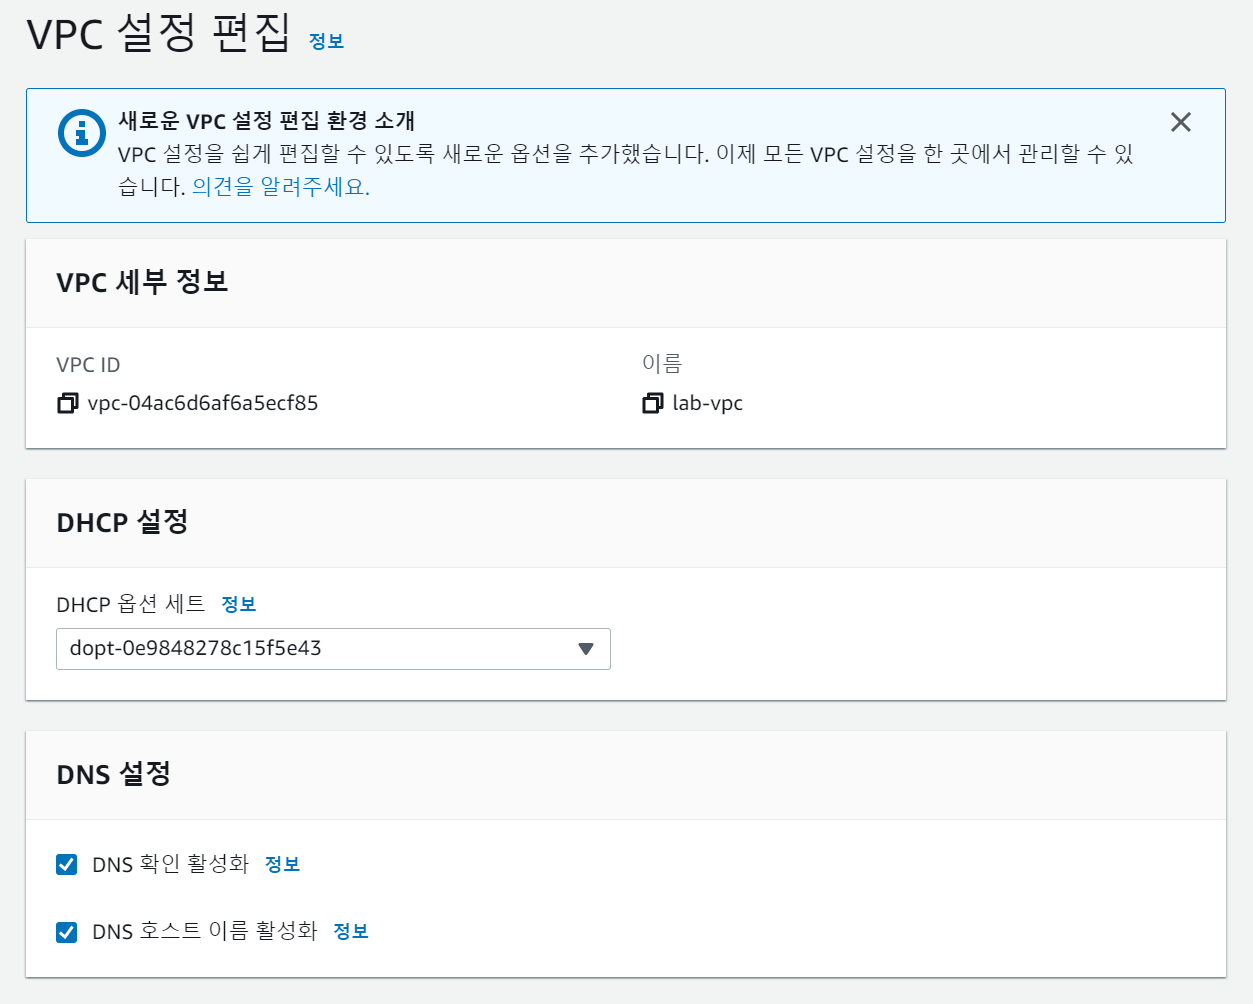The image size is (1253, 1004).
Task: Expand the dopt-0e9848278c15f5e43 selector
Action: (x=333, y=649)
